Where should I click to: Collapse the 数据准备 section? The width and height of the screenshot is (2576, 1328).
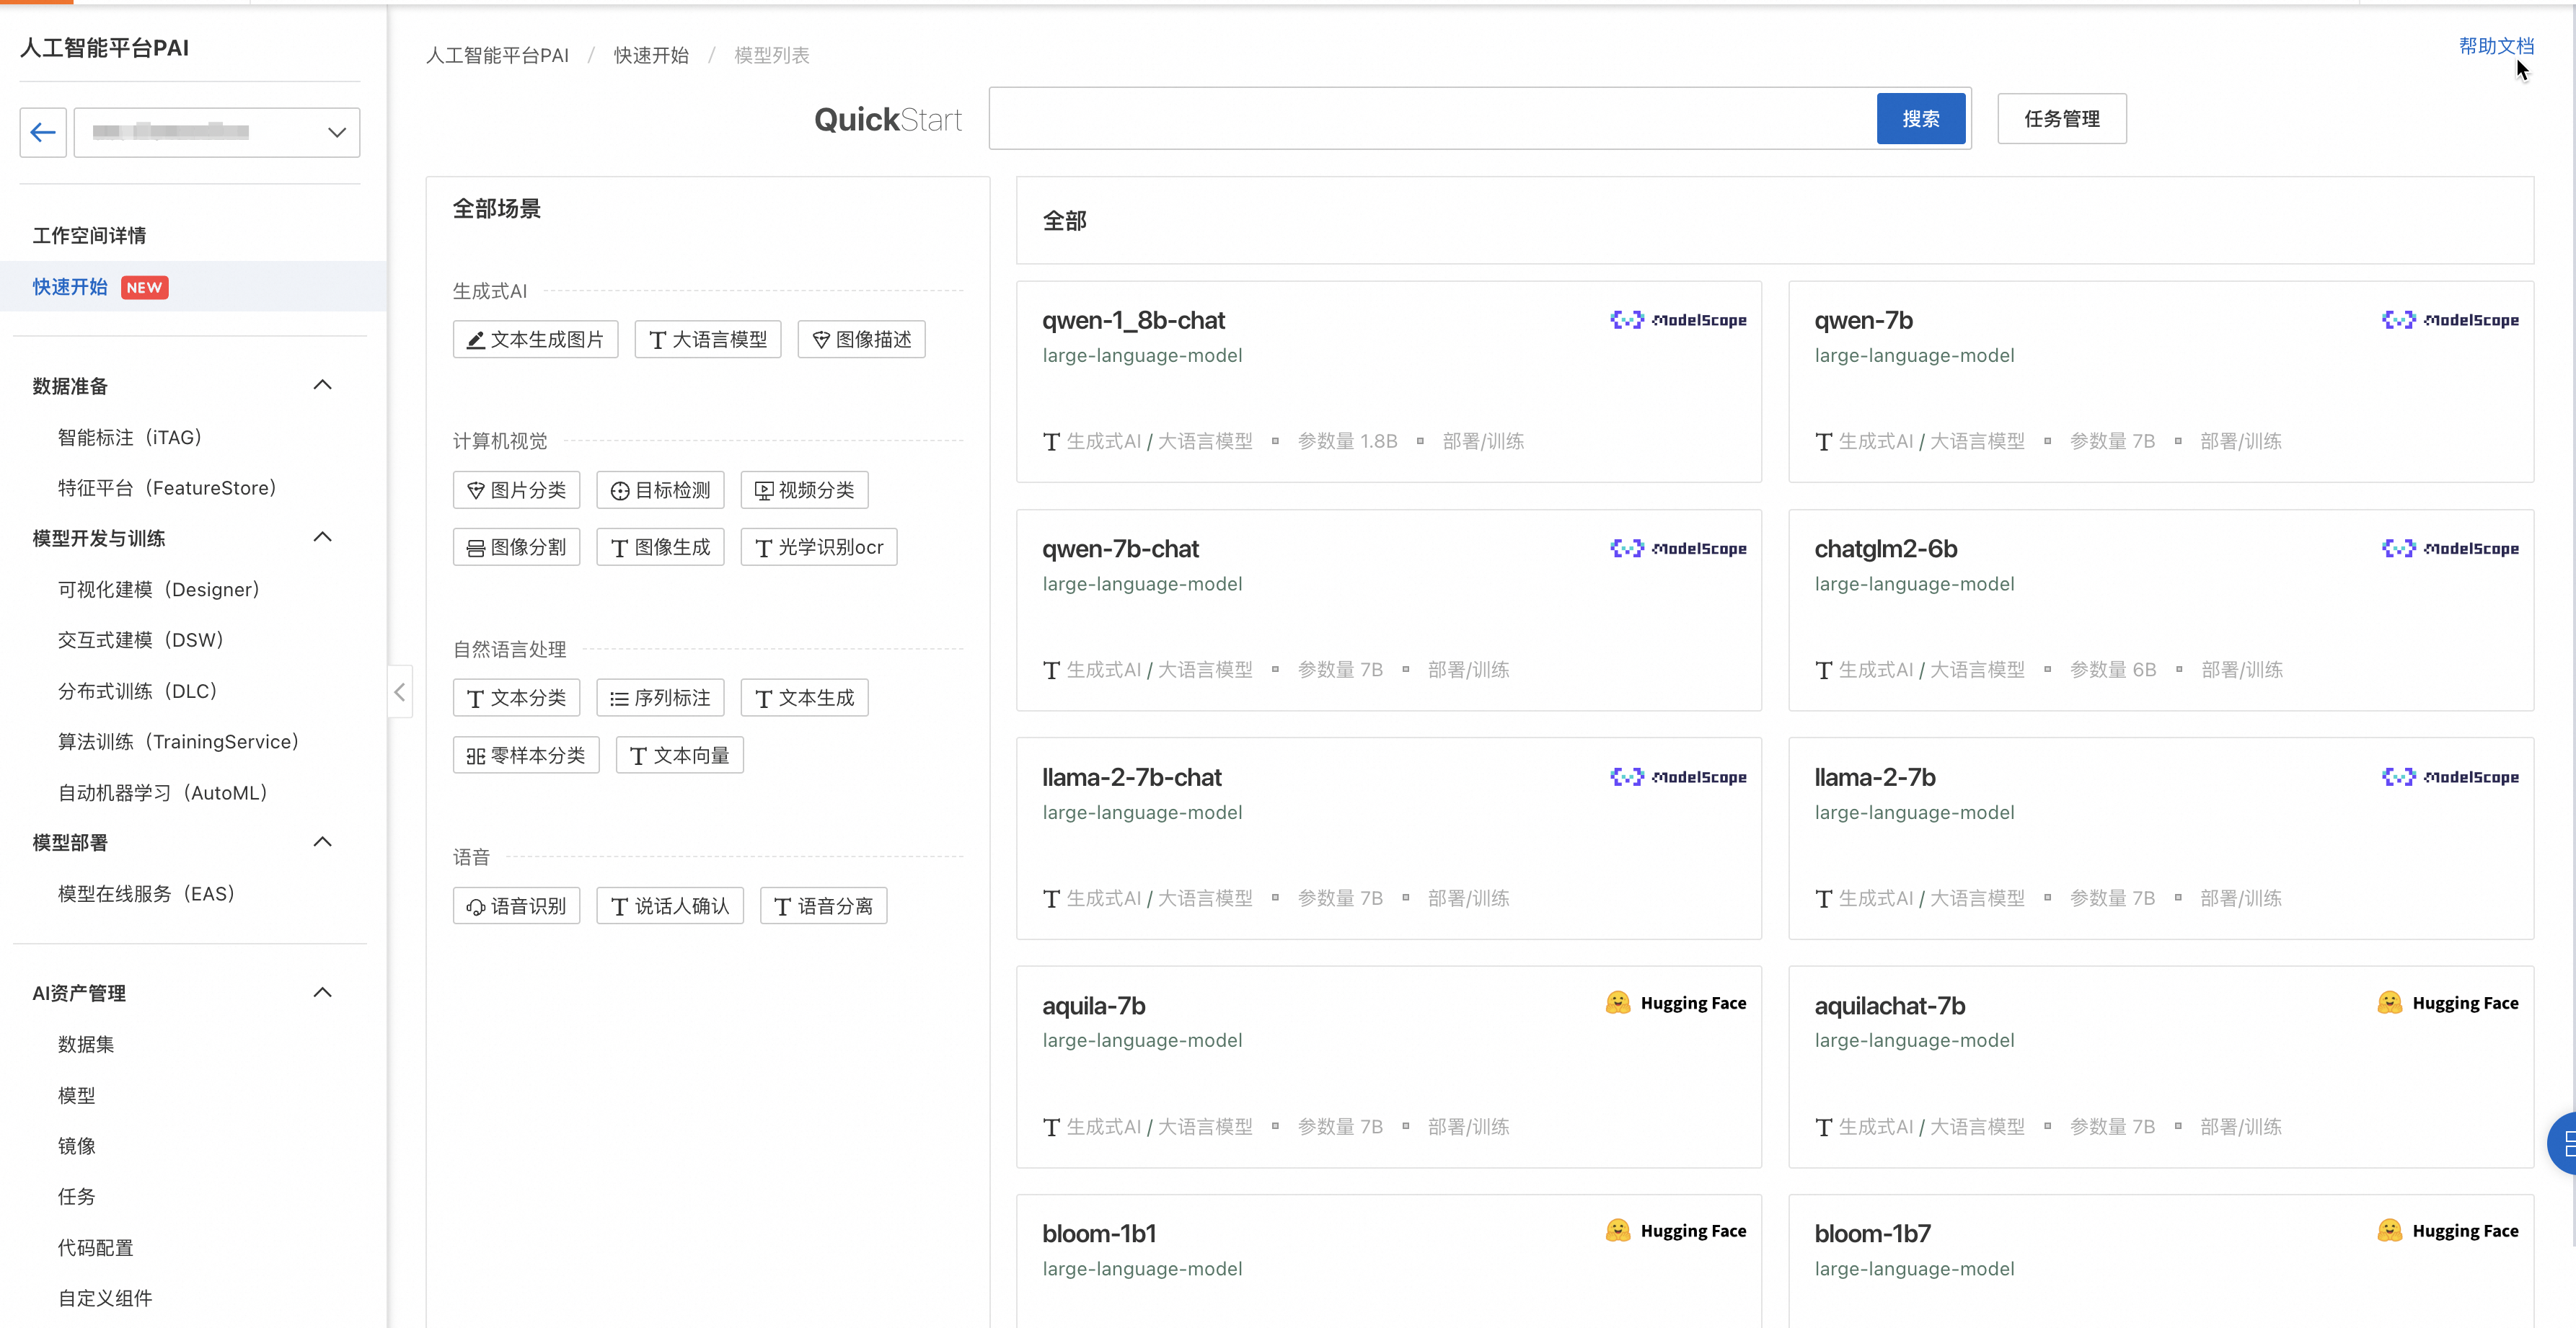322,385
